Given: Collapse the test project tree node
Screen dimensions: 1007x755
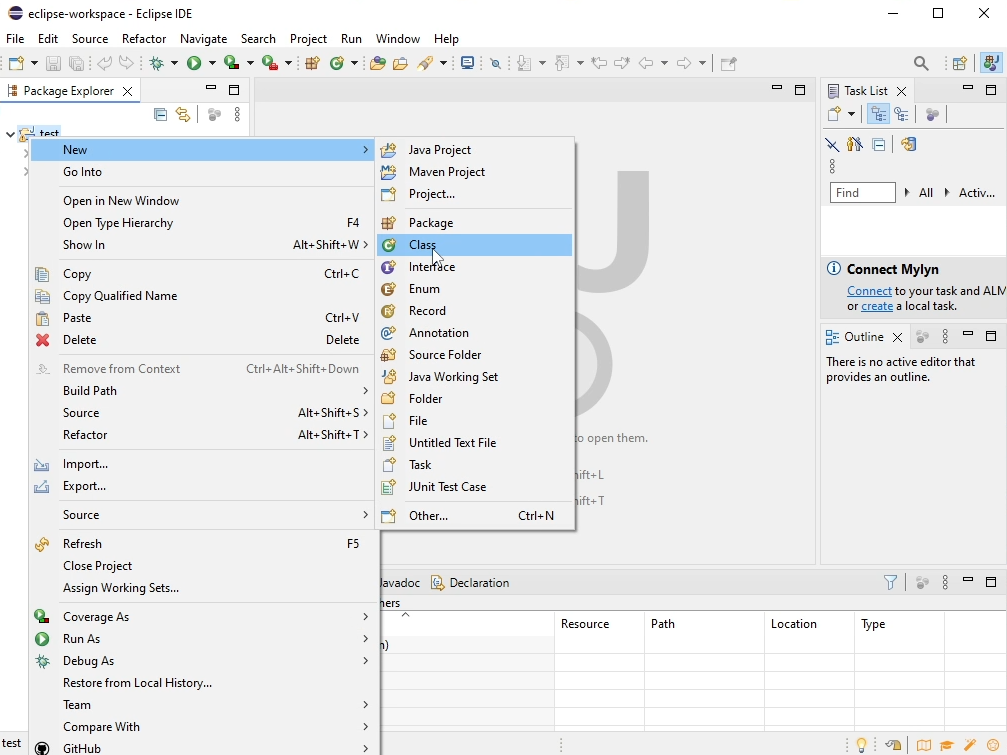Looking at the screenshot, I should [10, 134].
